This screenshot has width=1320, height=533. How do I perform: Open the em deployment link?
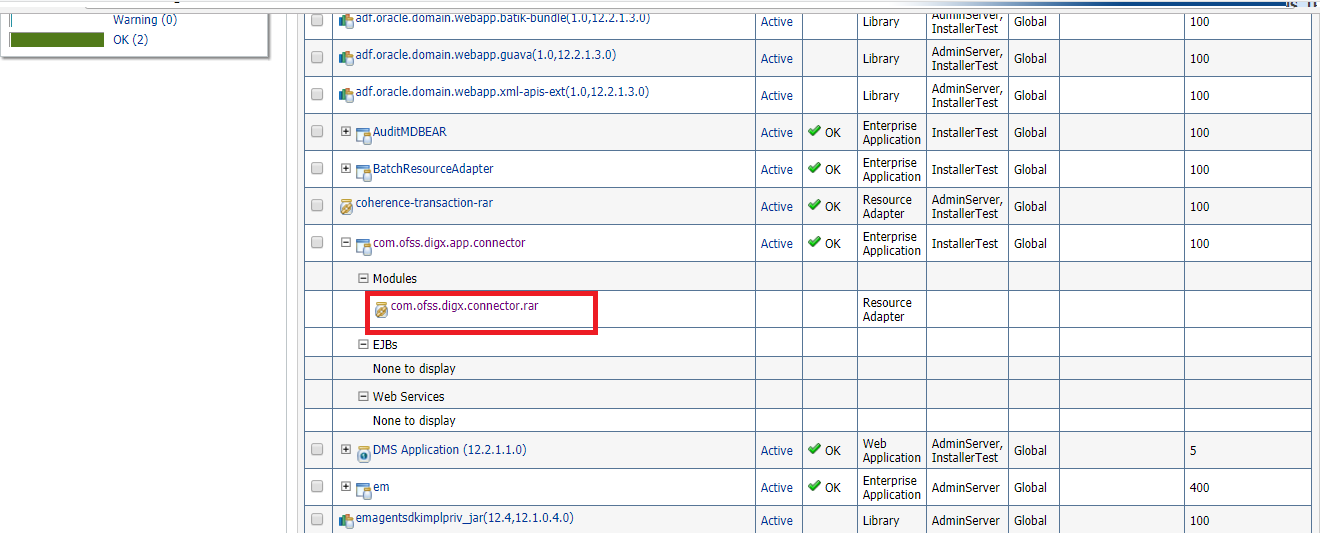click(x=381, y=487)
